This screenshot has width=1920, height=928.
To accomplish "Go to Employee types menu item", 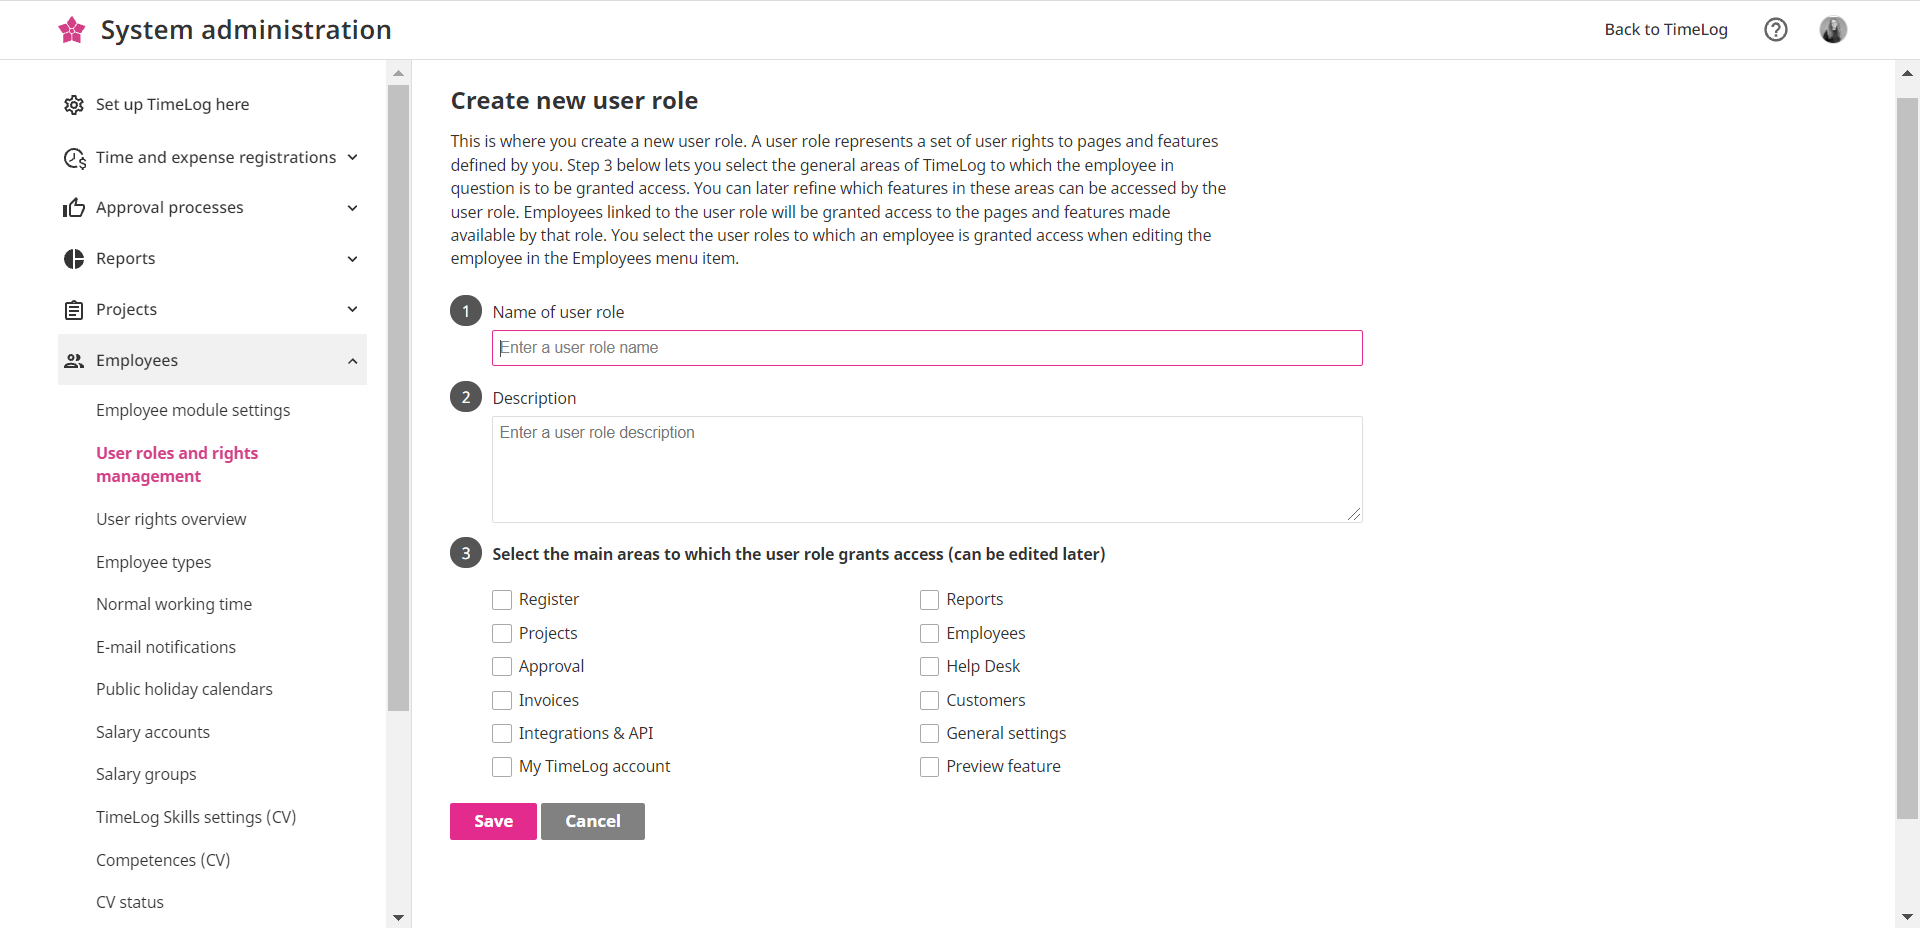I will click(x=153, y=562).
